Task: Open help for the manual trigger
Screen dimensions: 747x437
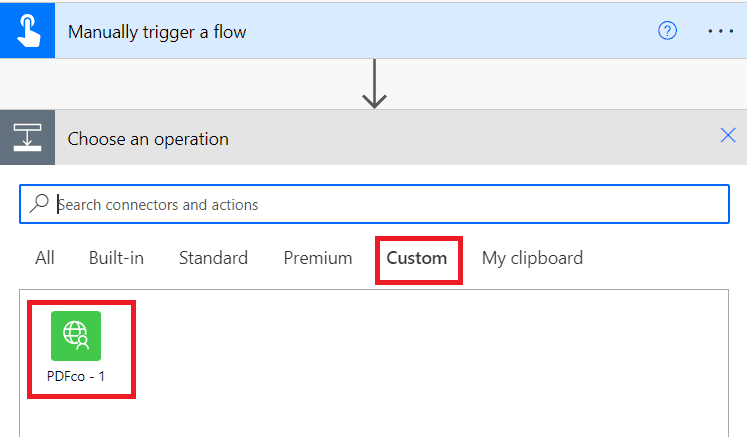Action: (x=667, y=31)
